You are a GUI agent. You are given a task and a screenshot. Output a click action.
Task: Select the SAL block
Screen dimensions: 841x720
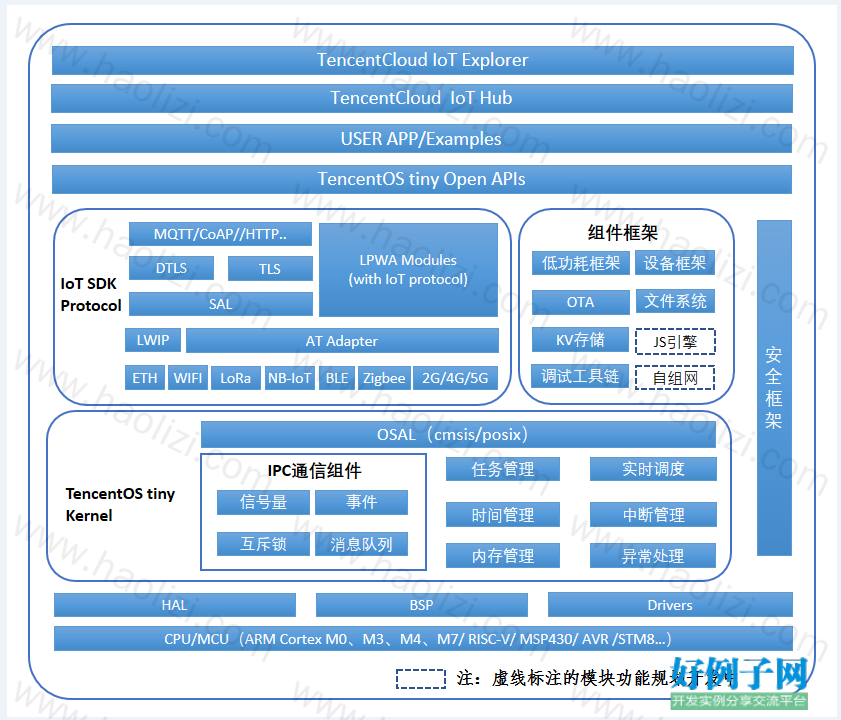tap(220, 304)
